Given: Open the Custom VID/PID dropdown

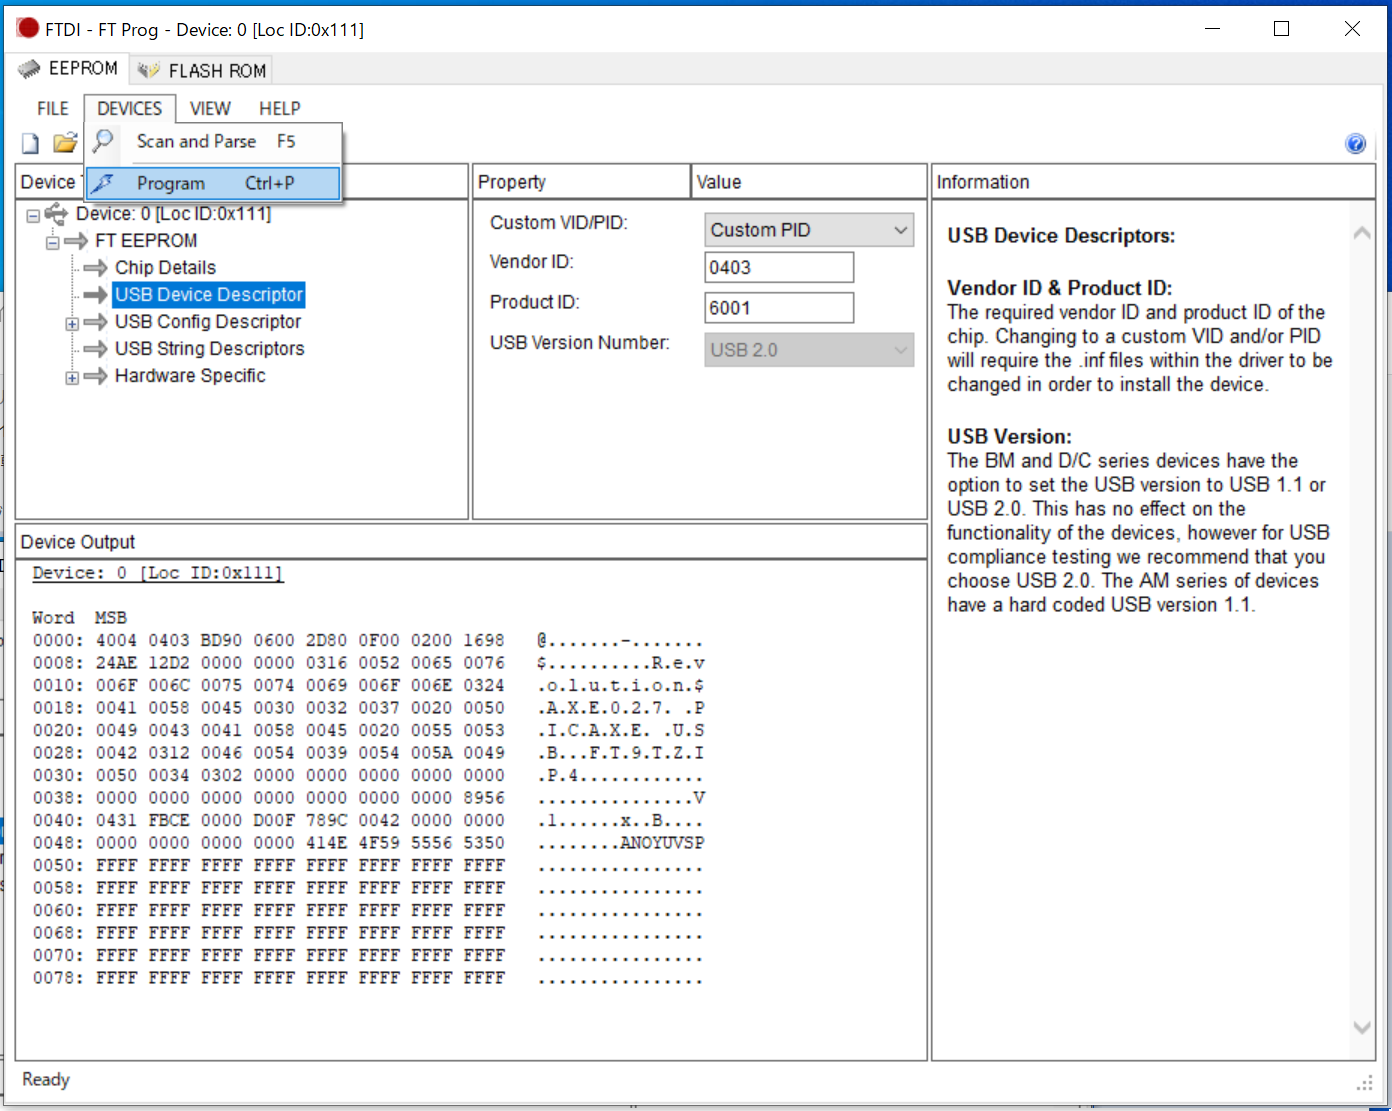Looking at the screenshot, I should [809, 230].
